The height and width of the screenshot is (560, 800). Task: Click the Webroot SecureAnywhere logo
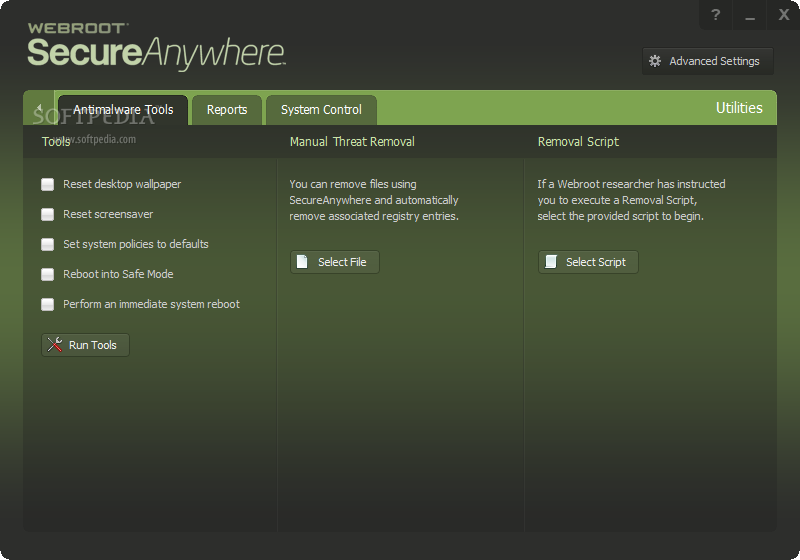[156, 46]
